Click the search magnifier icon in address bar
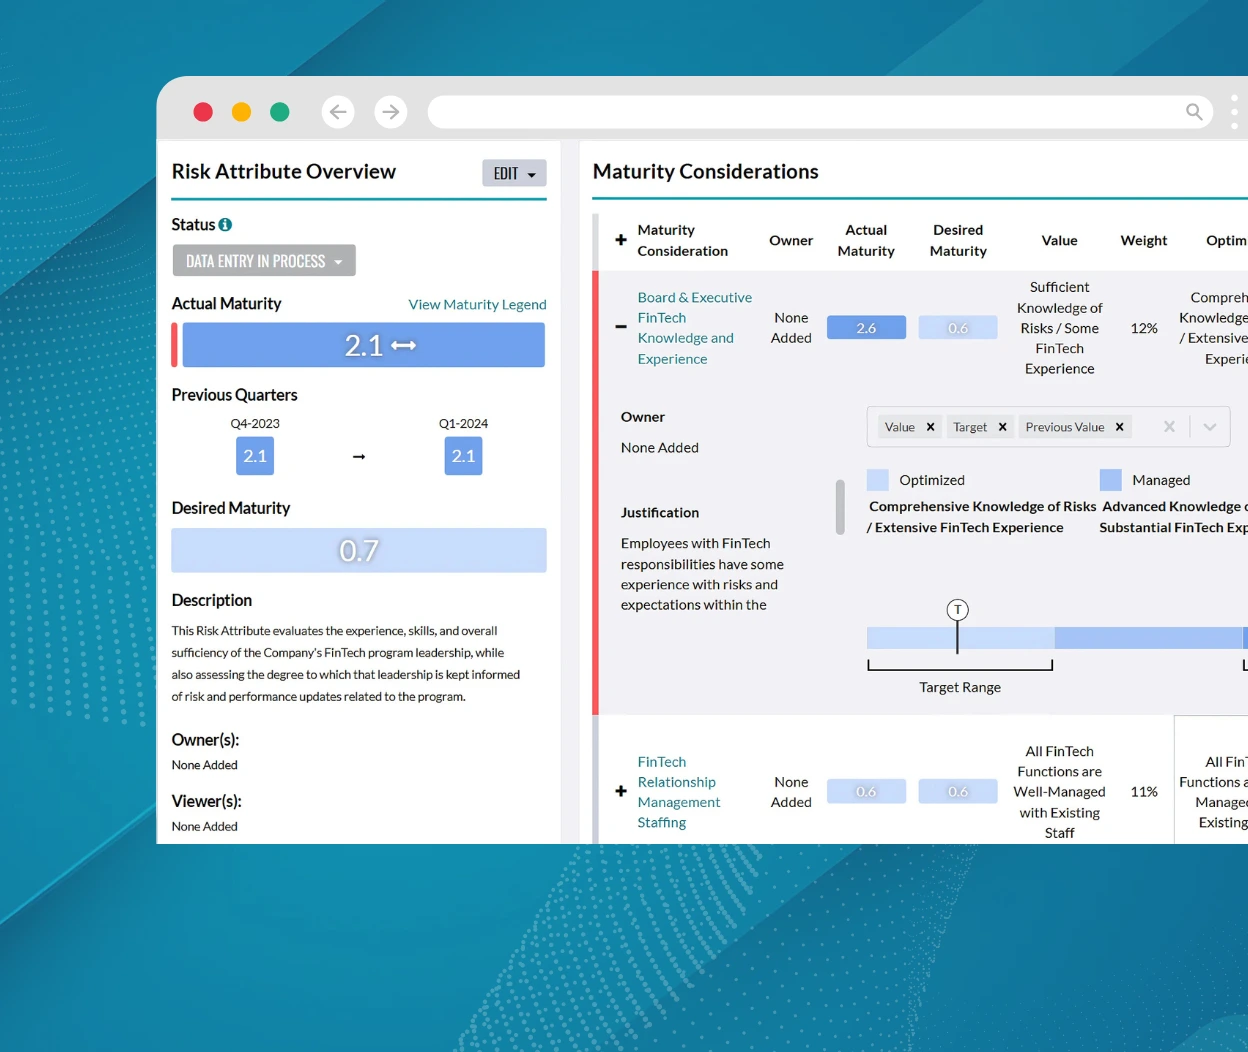The image size is (1248, 1052). pyautogui.click(x=1194, y=112)
